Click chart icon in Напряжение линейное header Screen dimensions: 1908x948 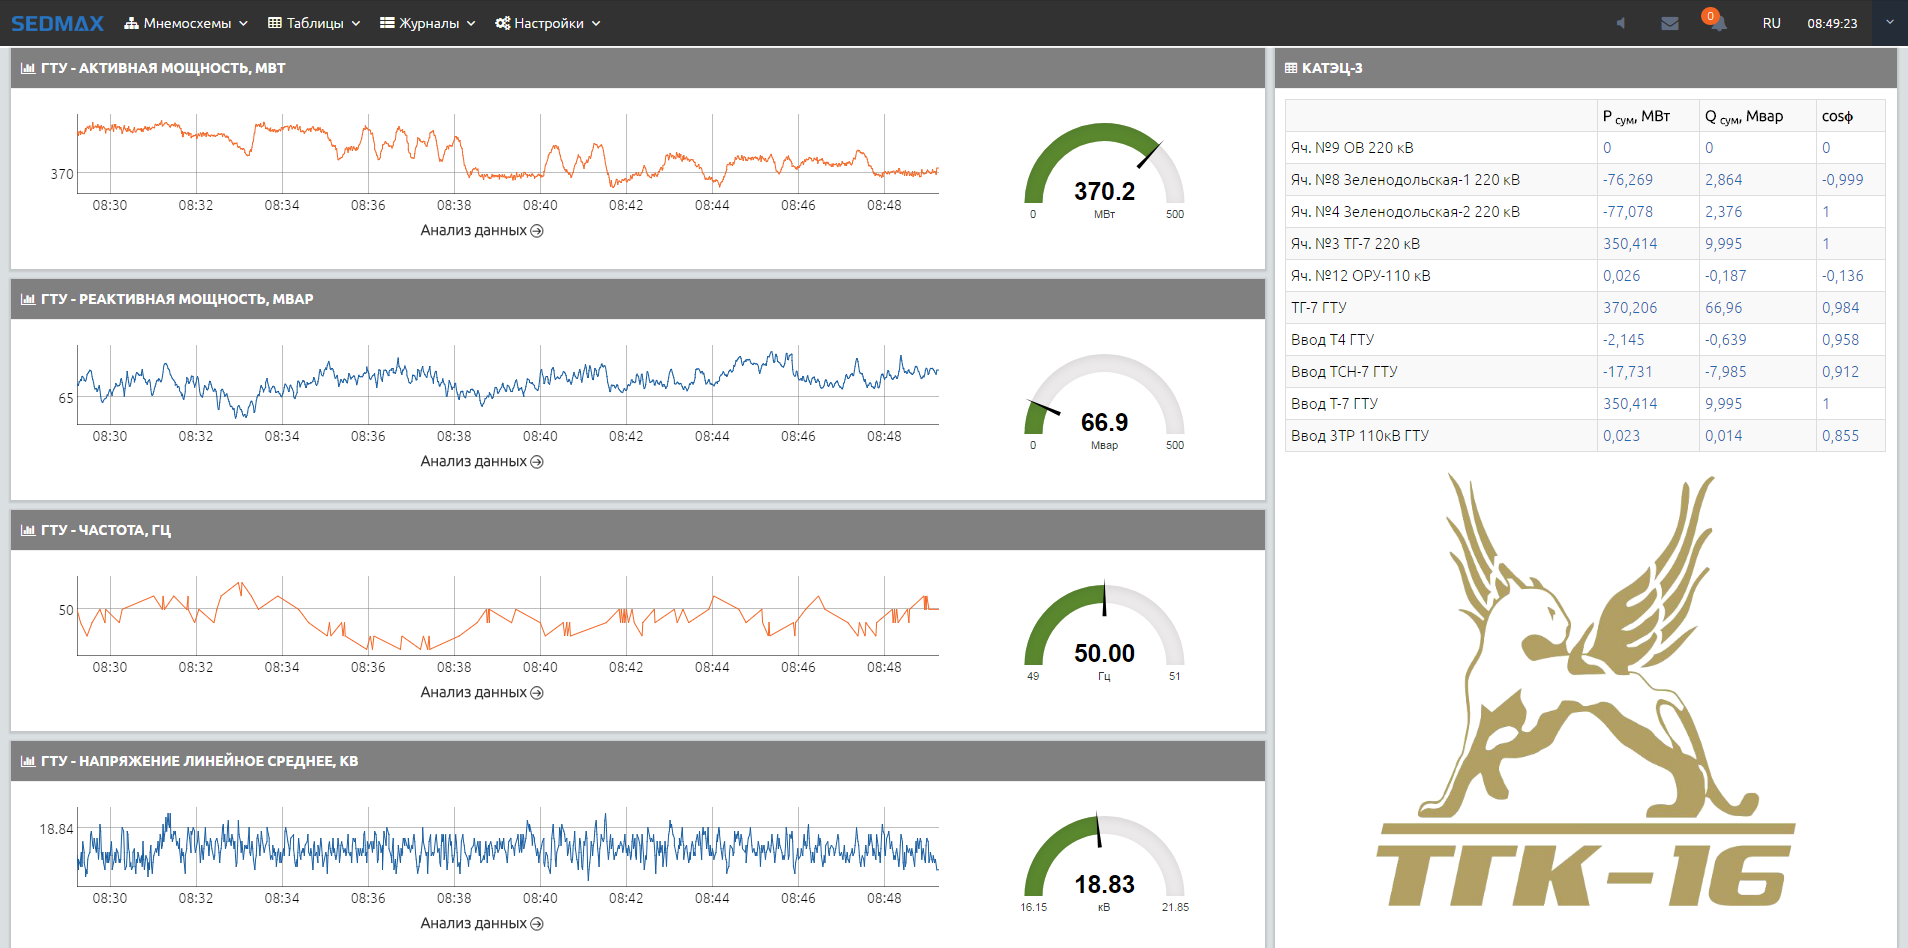pyautogui.click(x=28, y=761)
